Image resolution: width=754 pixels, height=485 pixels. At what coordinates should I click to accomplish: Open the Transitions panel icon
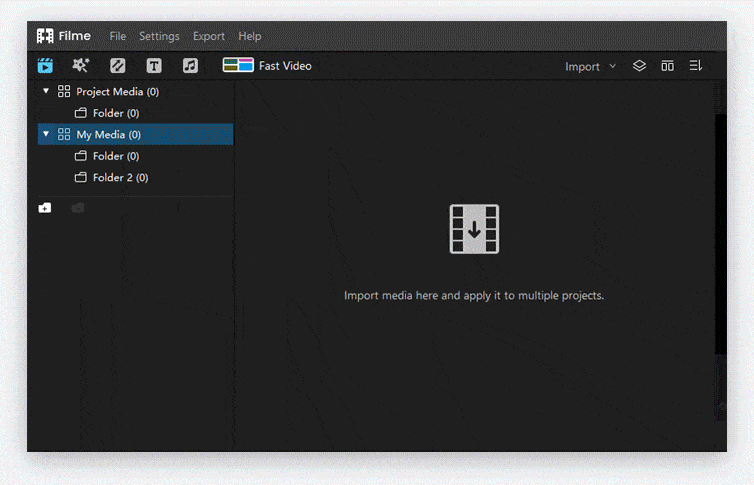click(117, 66)
